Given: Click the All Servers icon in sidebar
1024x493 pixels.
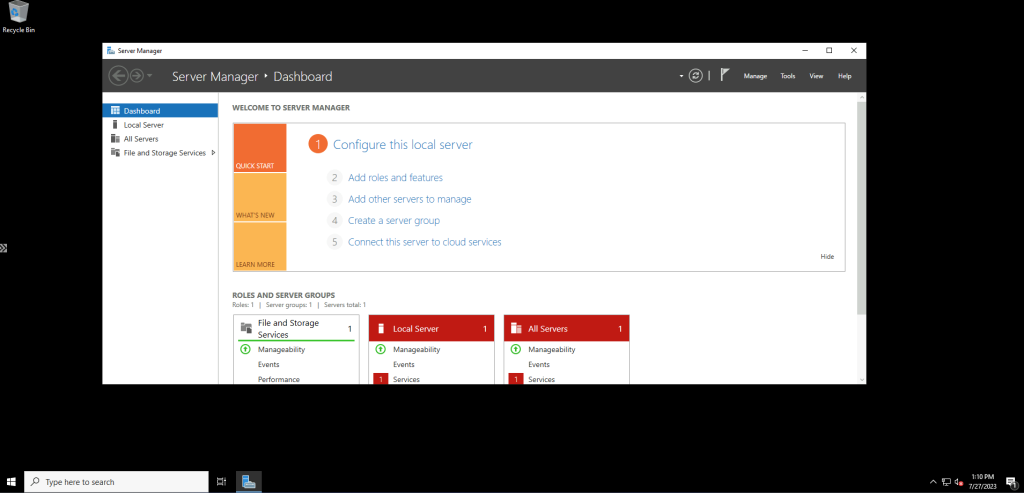Looking at the screenshot, I should coord(116,138).
